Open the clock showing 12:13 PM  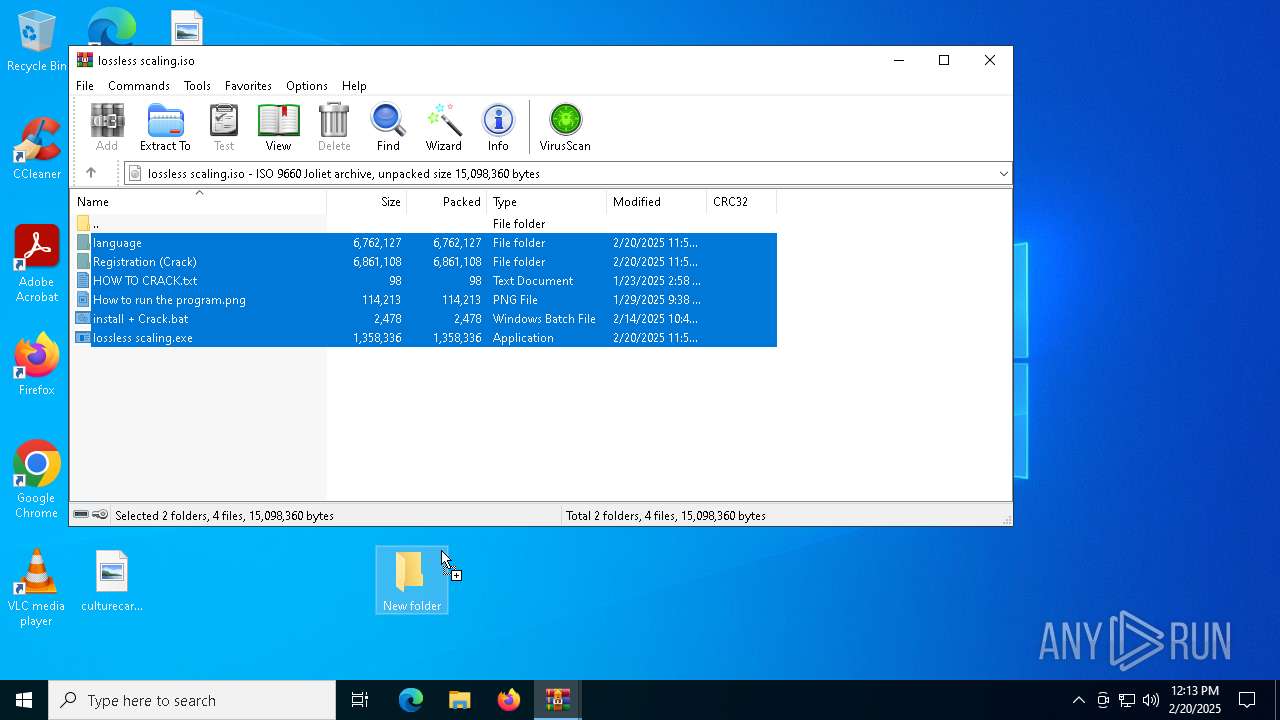tap(1195, 700)
